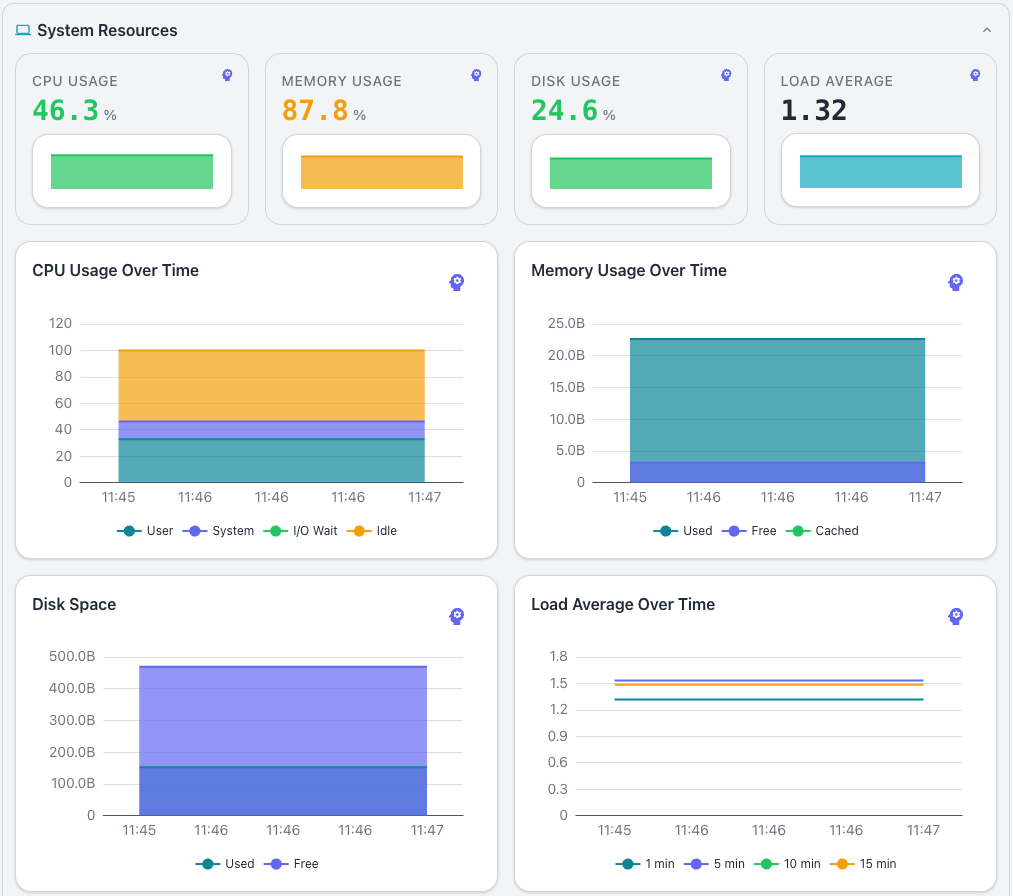Click the 1.8 axis label in Load Average chart

[x=558, y=657]
